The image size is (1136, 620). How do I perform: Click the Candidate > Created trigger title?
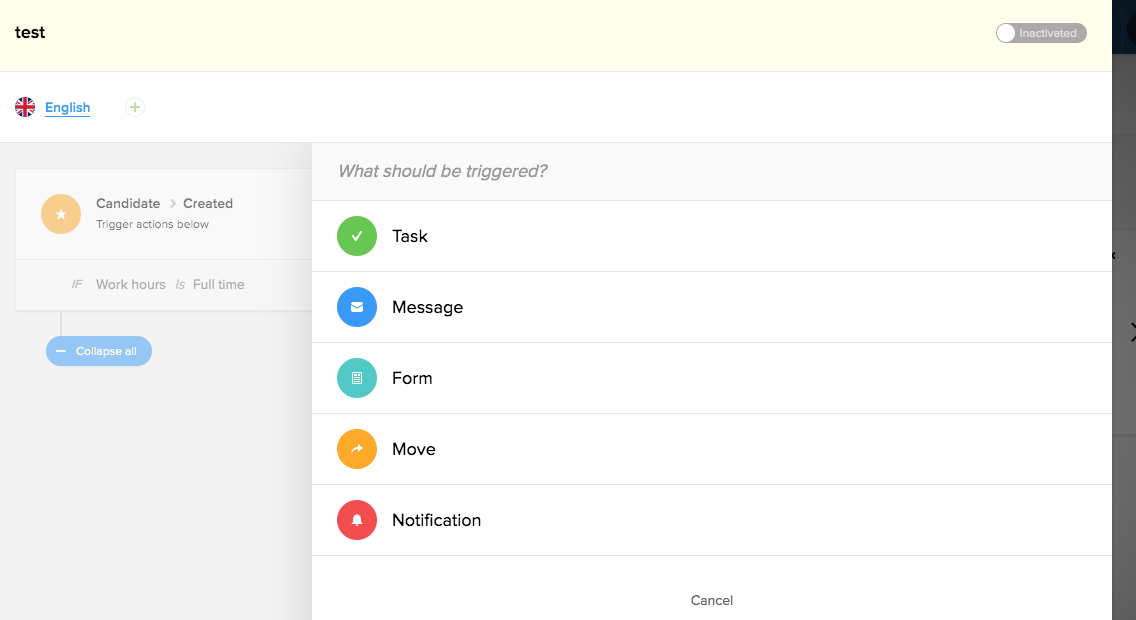(164, 203)
